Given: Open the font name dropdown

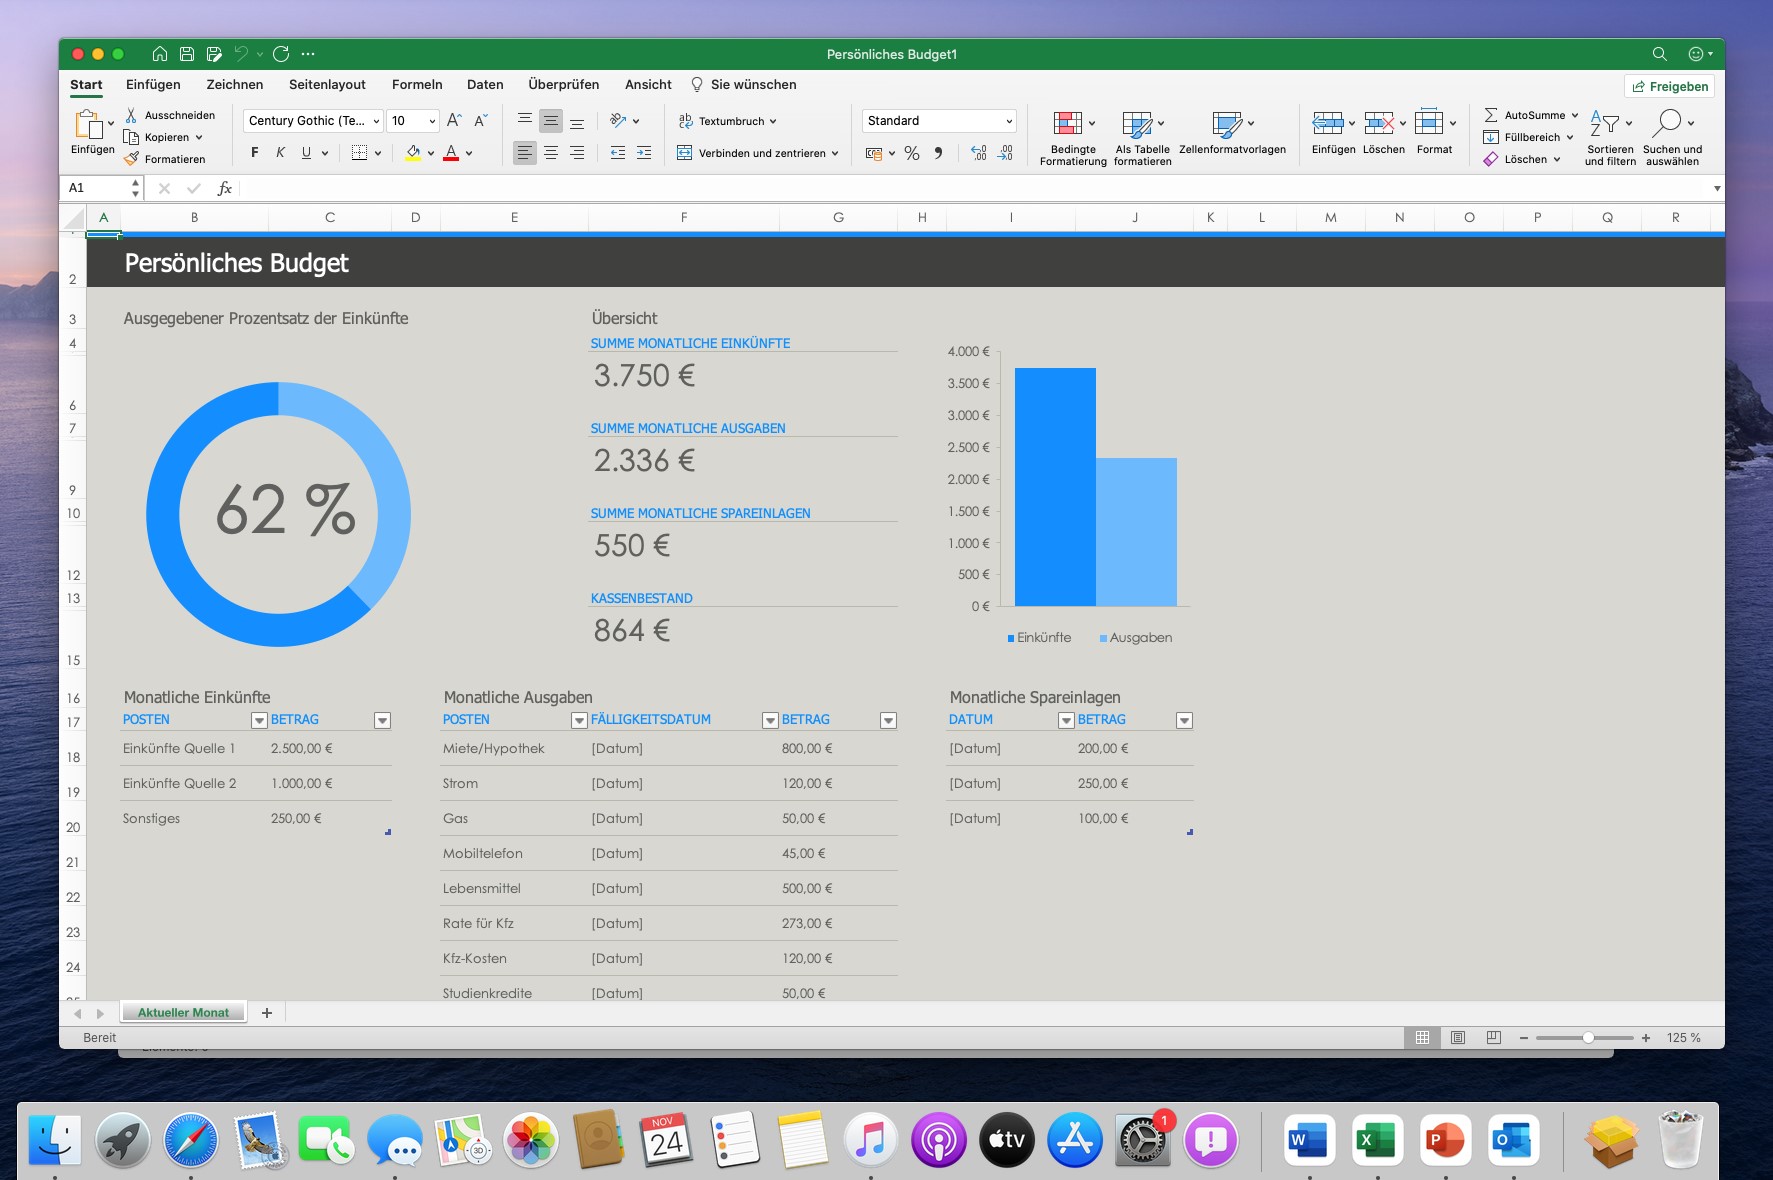Looking at the screenshot, I should [x=376, y=121].
